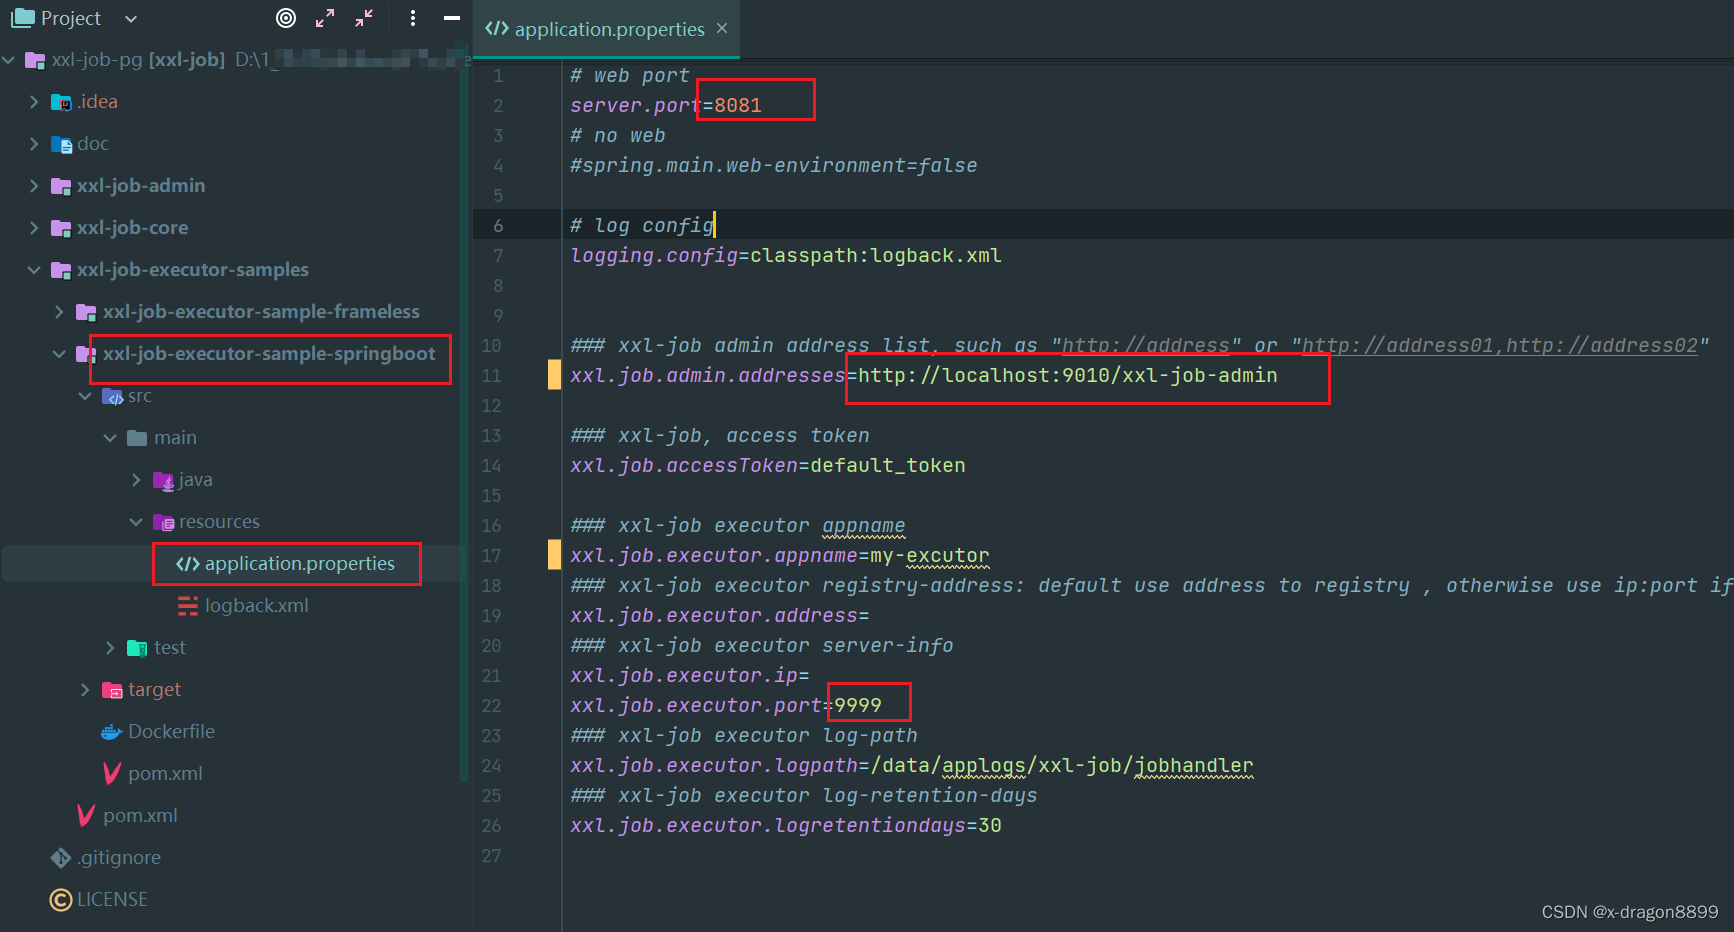Click the main folder icon
The width and height of the screenshot is (1734, 932).
[x=137, y=438]
